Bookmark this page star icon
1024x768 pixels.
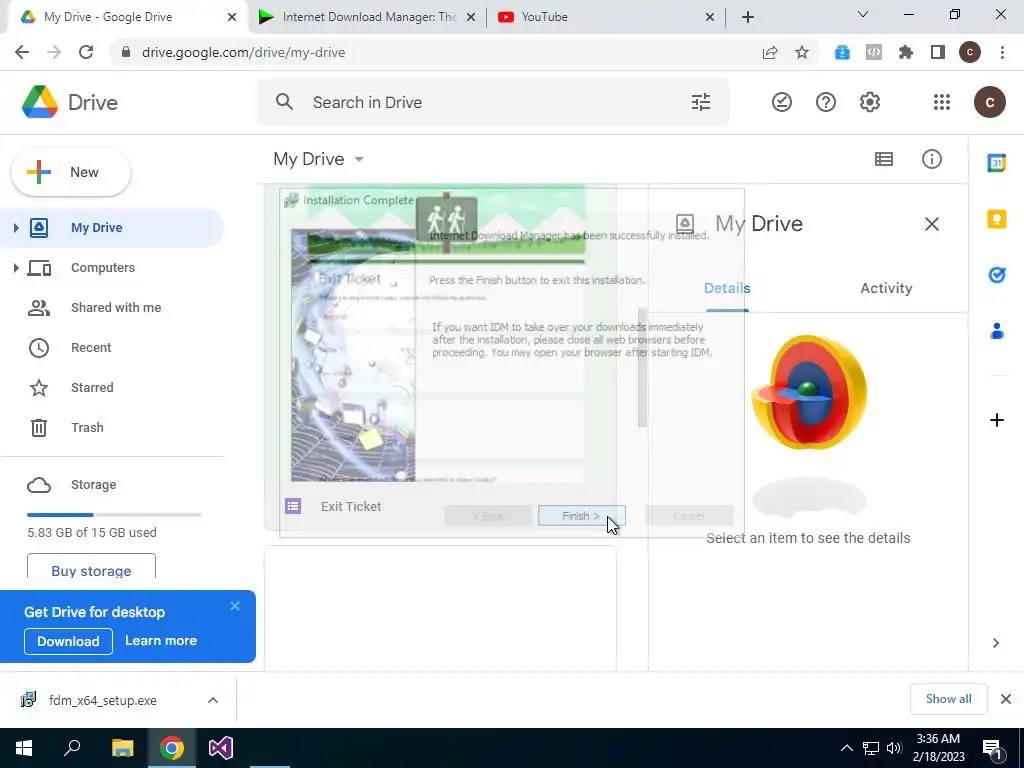click(802, 52)
